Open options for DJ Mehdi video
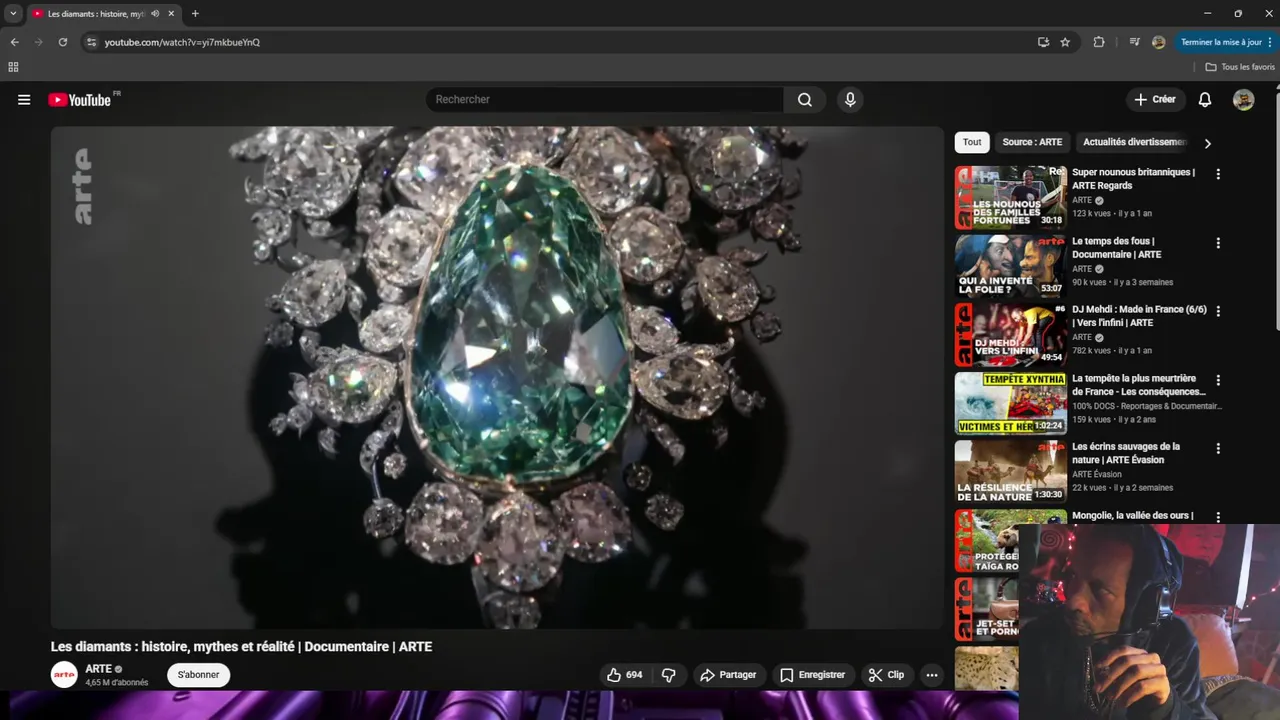The width and height of the screenshot is (1280, 720). (1218, 311)
